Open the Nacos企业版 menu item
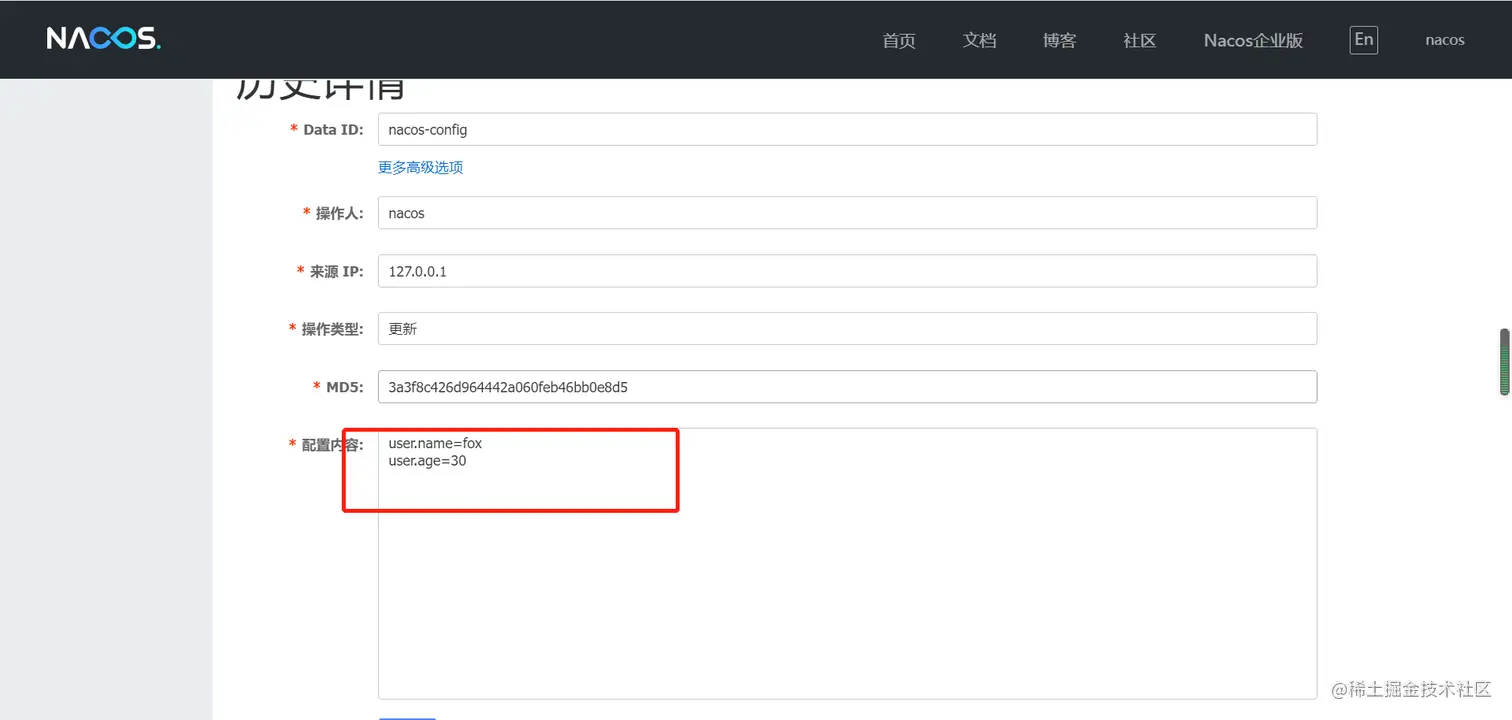 coord(1253,40)
